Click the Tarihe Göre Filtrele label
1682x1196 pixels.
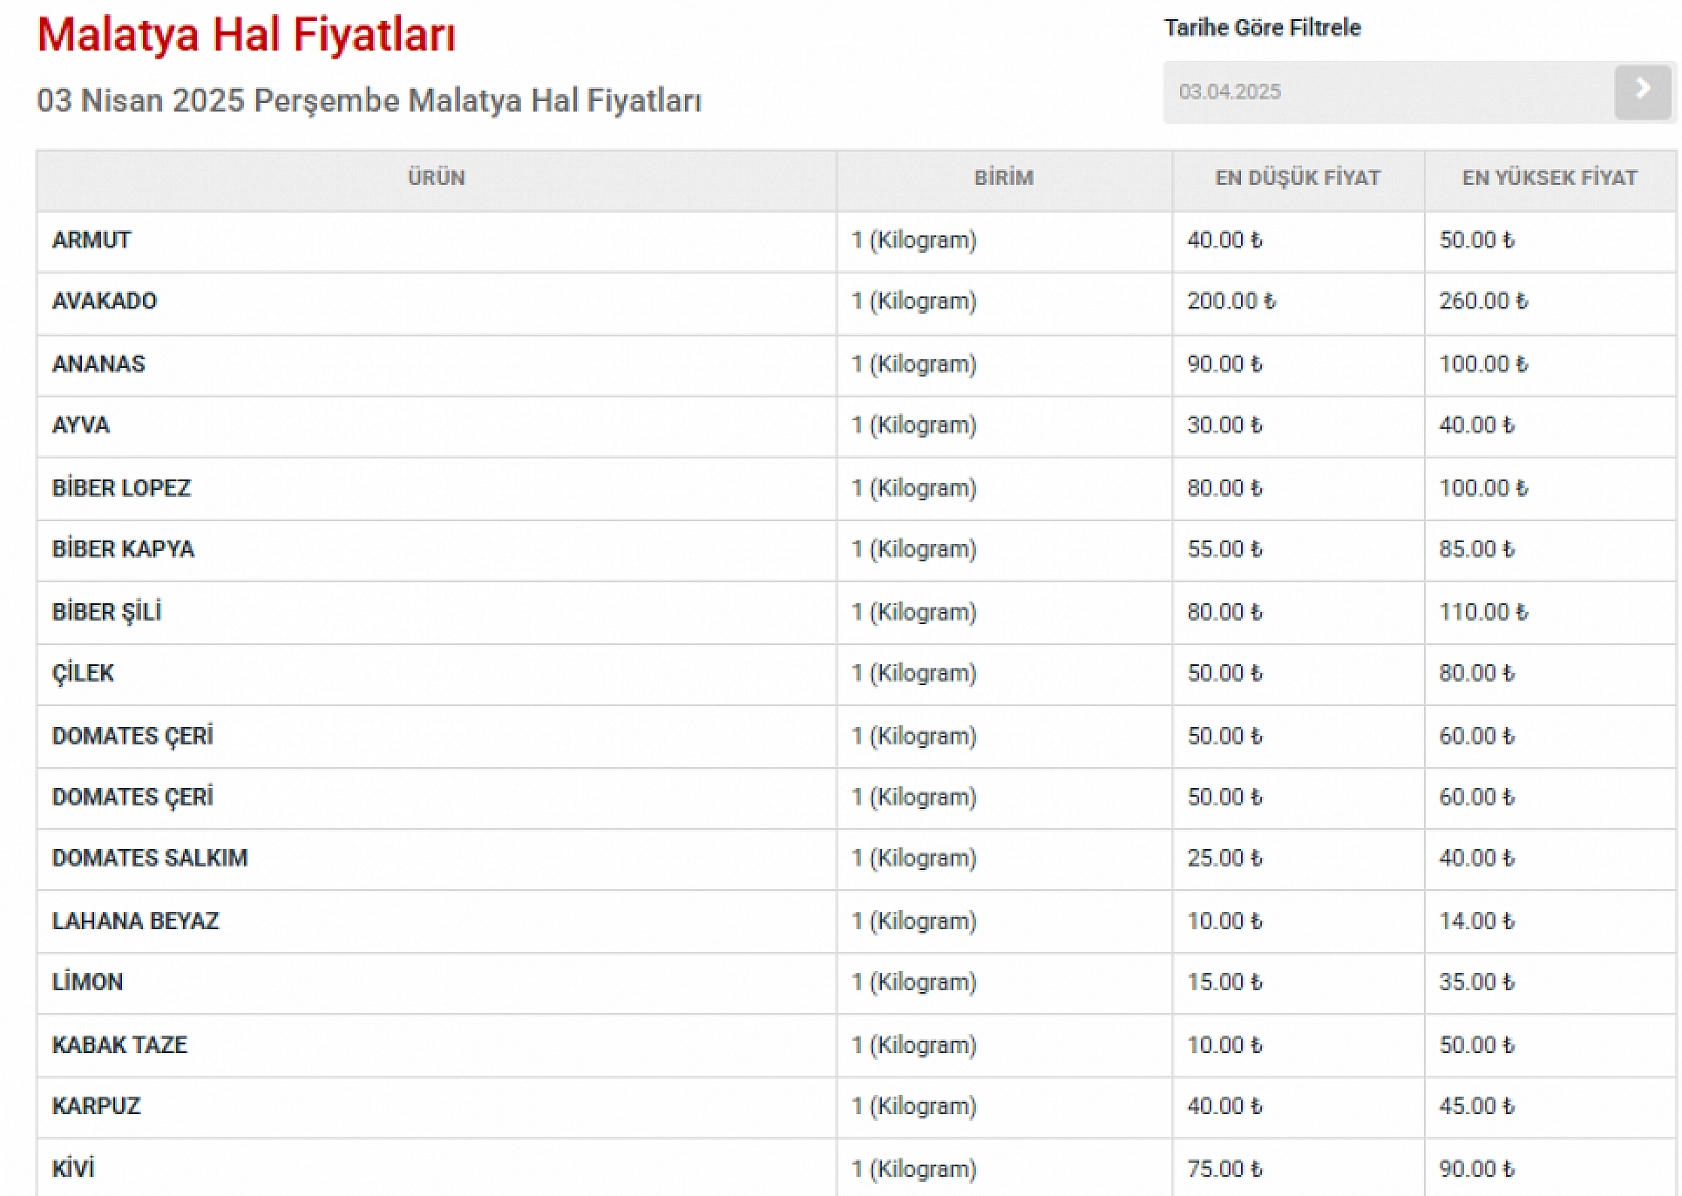[x=1262, y=28]
